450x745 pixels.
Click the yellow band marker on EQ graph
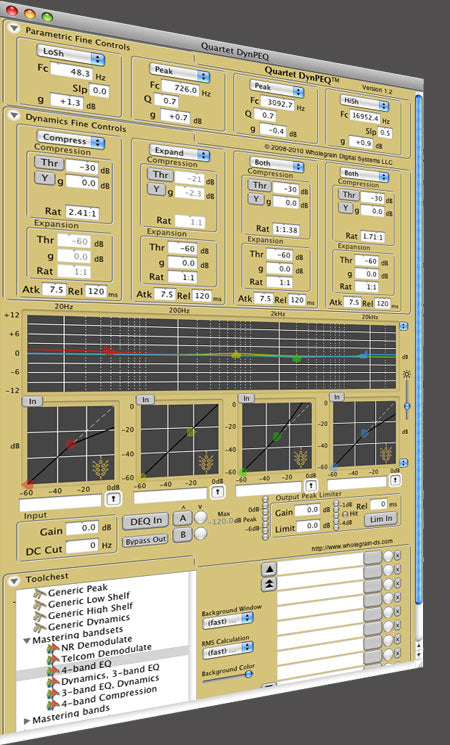(236, 354)
